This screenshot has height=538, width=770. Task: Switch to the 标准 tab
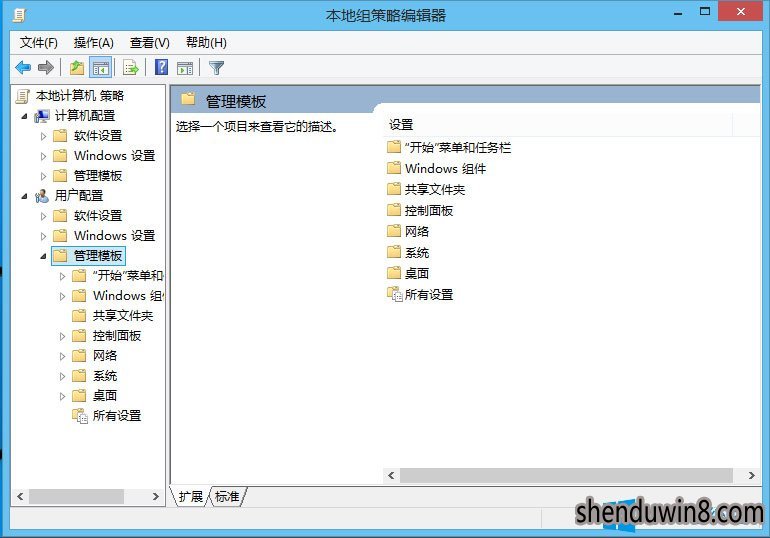[227, 497]
